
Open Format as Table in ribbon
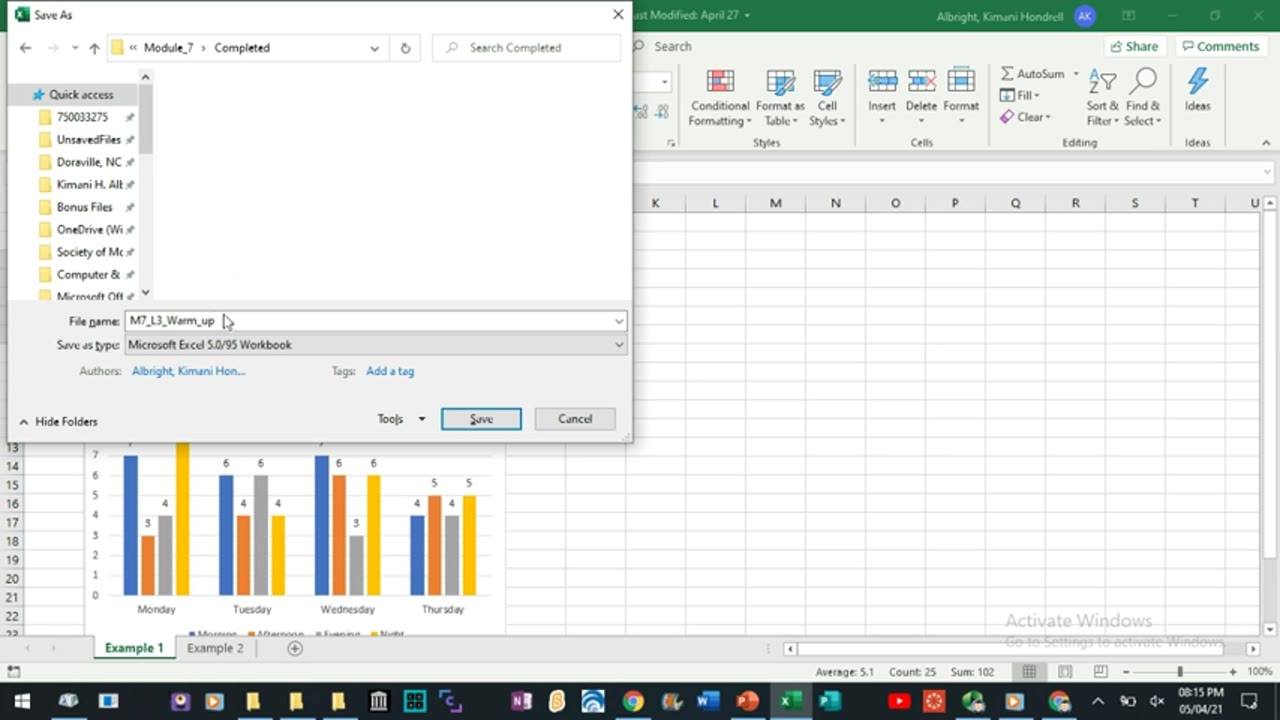coord(780,98)
